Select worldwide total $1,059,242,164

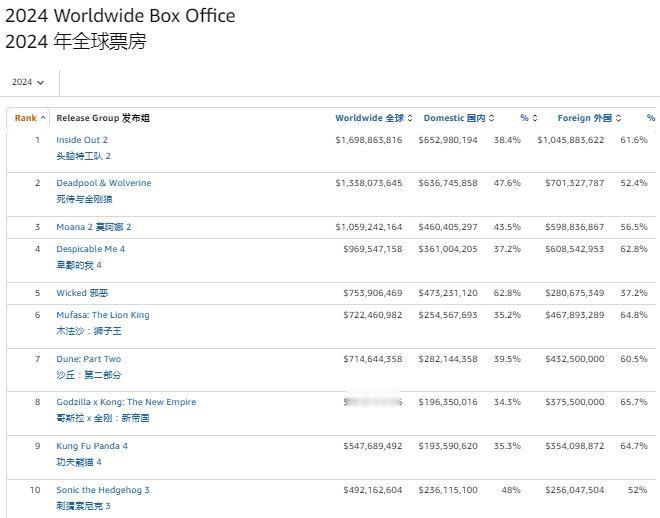coord(369,227)
